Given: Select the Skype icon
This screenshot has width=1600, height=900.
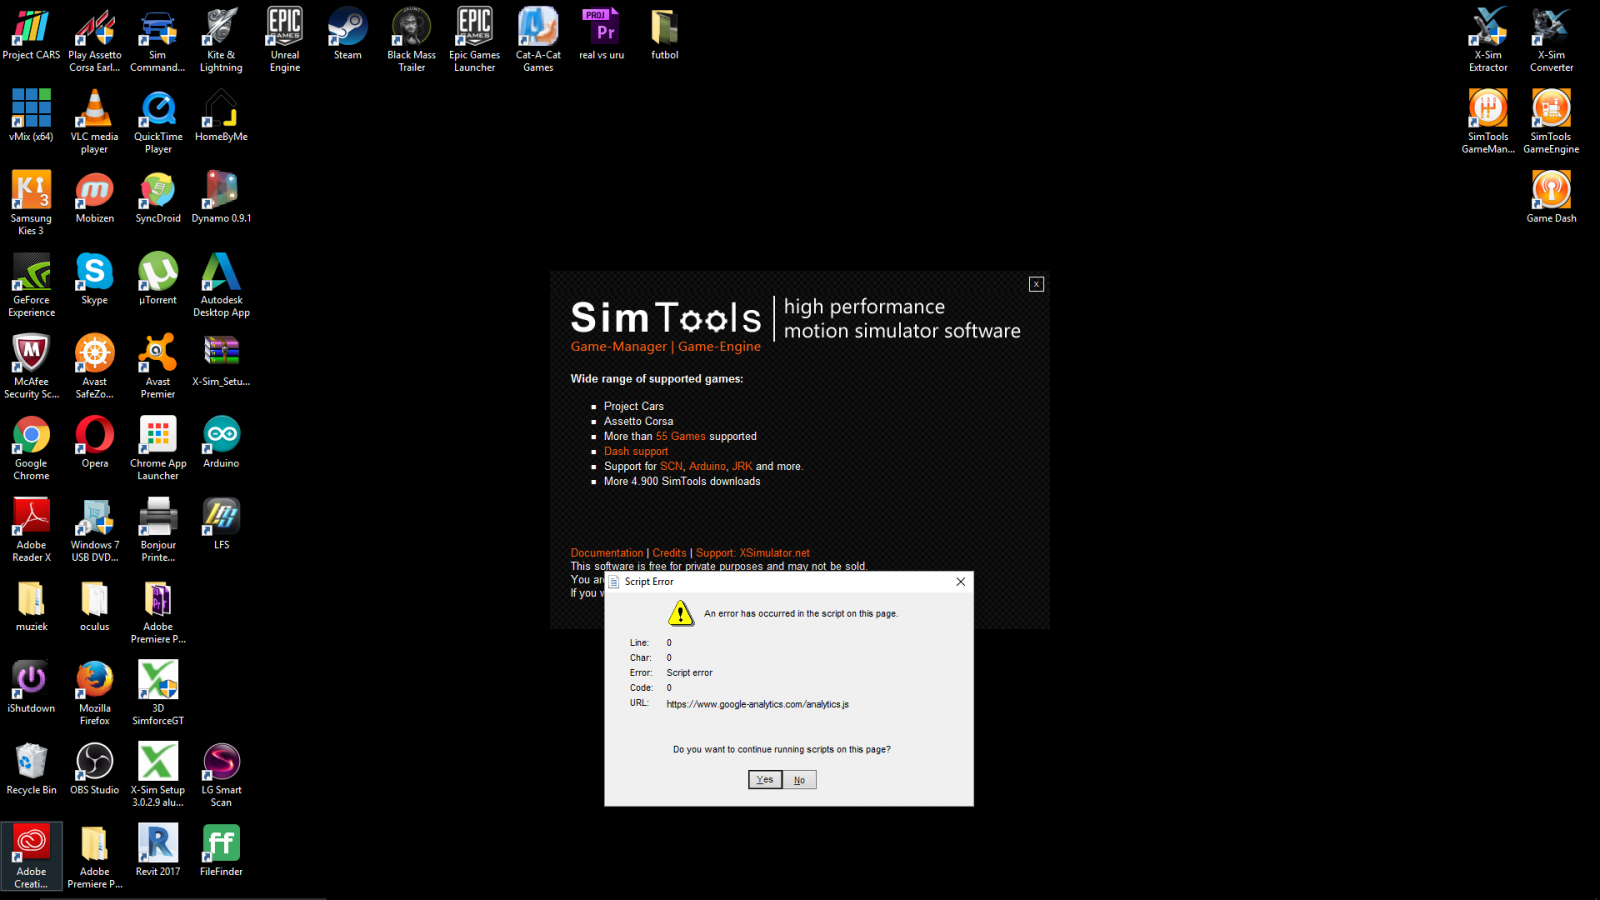Looking at the screenshot, I should point(95,279).
